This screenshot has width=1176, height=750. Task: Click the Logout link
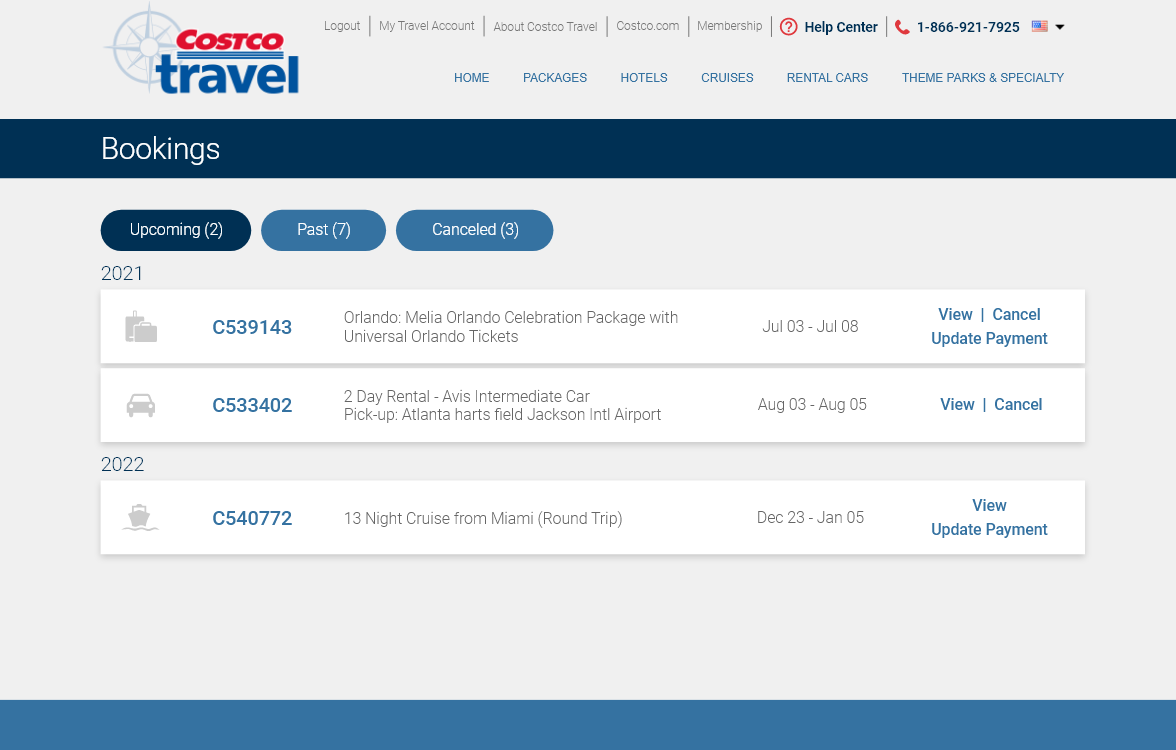click(x=342, y=26)
